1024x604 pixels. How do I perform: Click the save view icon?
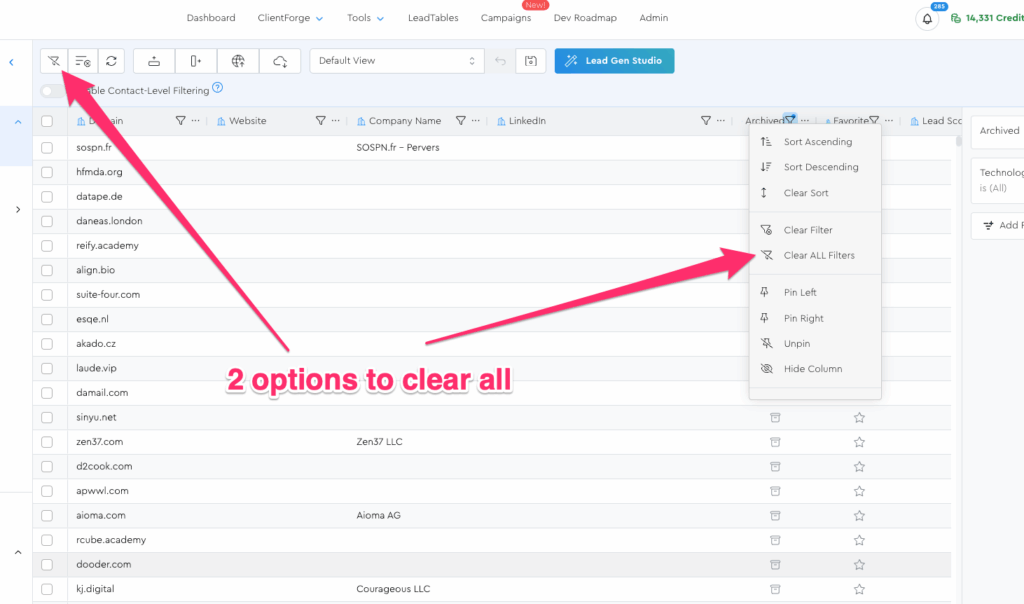(x=530, y=61)
